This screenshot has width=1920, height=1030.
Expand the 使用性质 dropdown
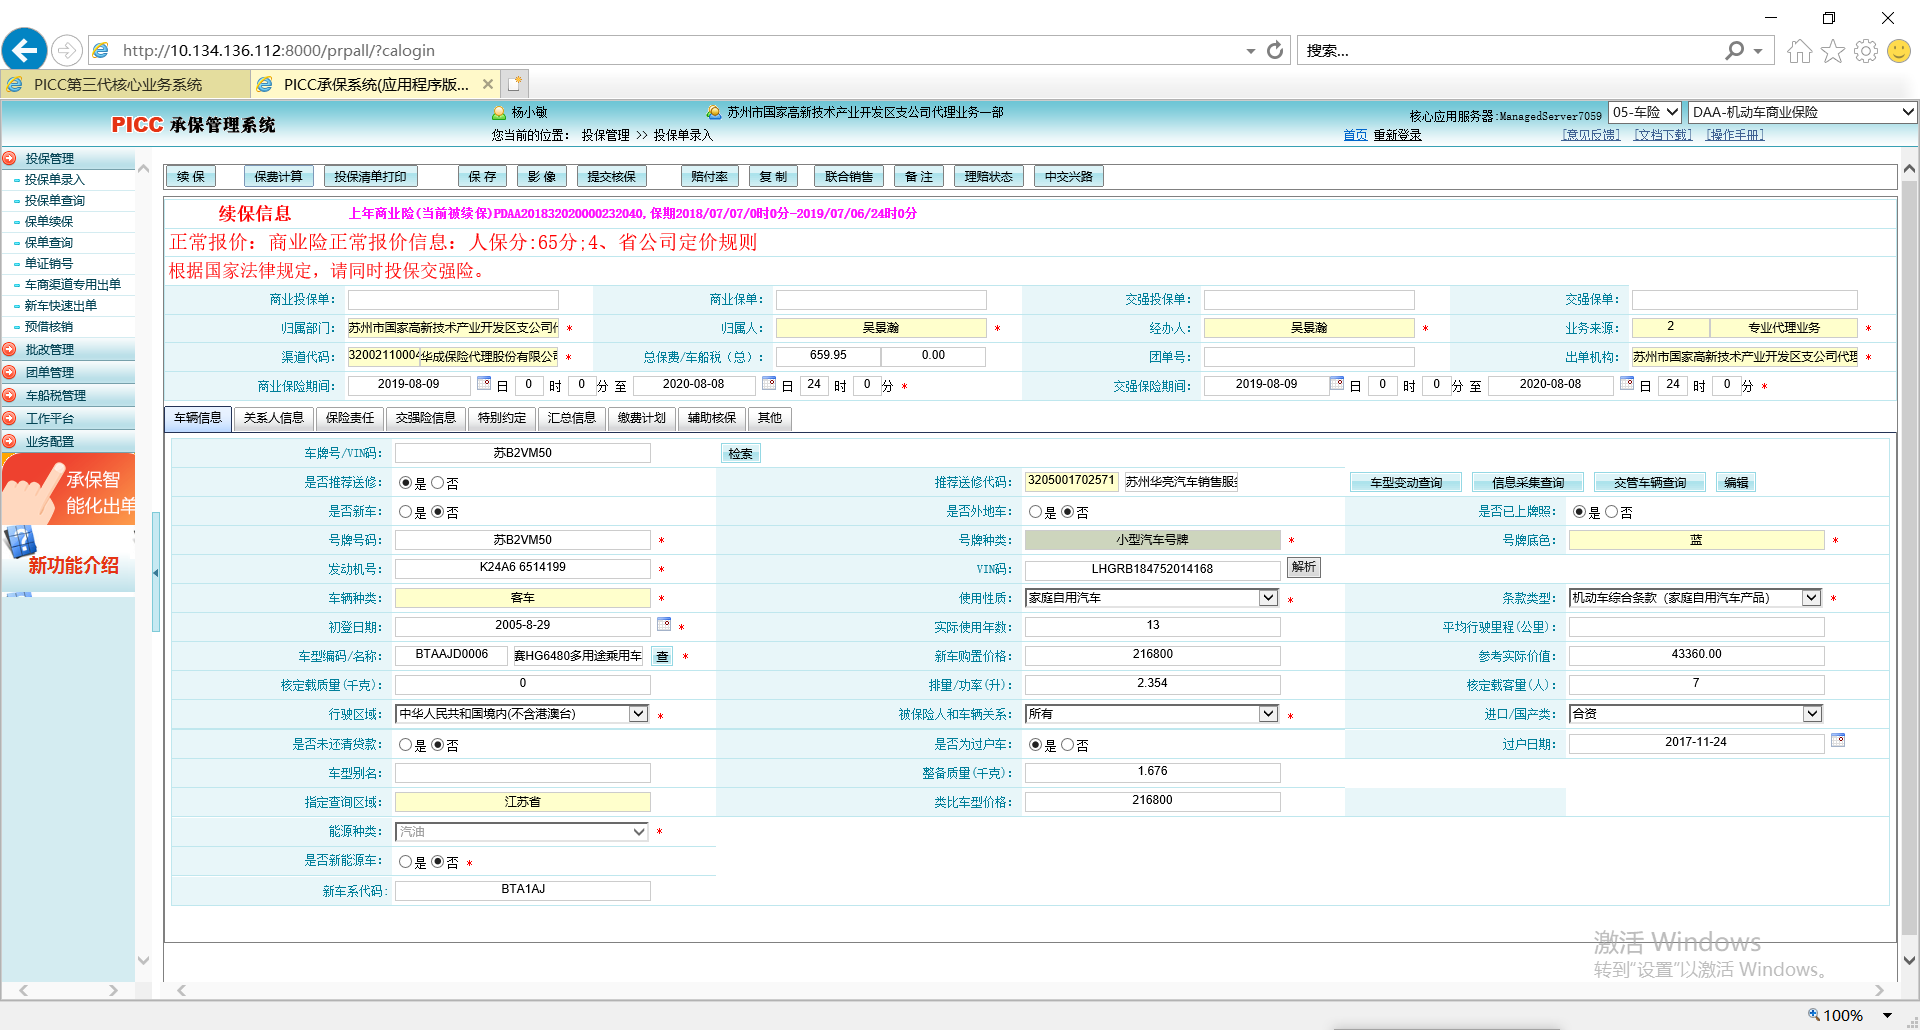coord(1268,598)
